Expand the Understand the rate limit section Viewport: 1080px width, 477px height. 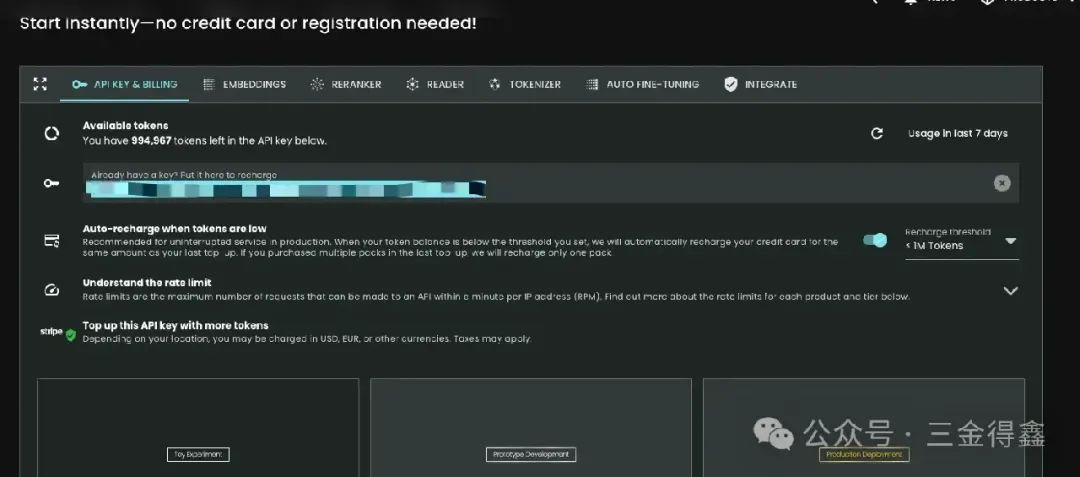point(1010,291)
